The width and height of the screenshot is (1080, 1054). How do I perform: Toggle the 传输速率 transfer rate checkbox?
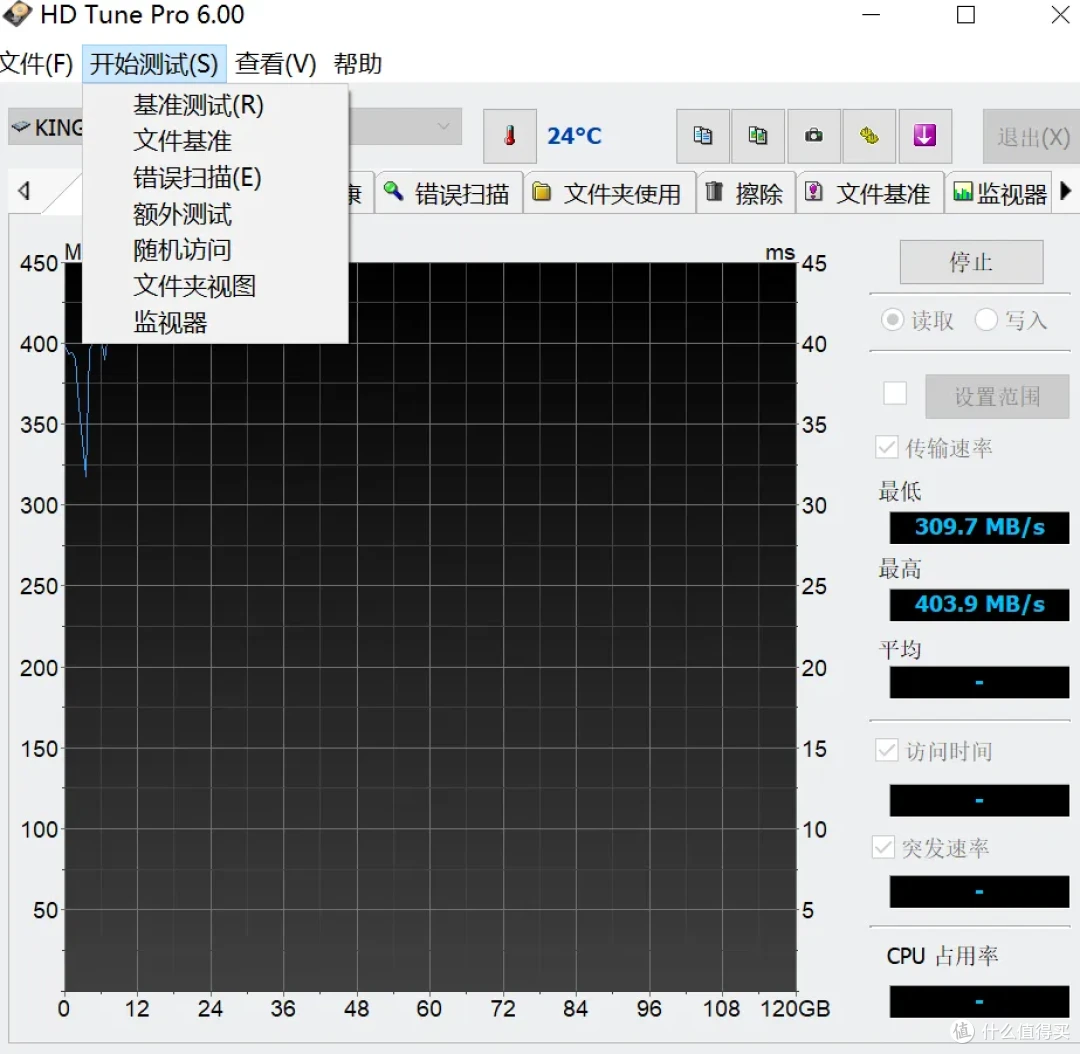pyautogui.click(x=886, y=447)
